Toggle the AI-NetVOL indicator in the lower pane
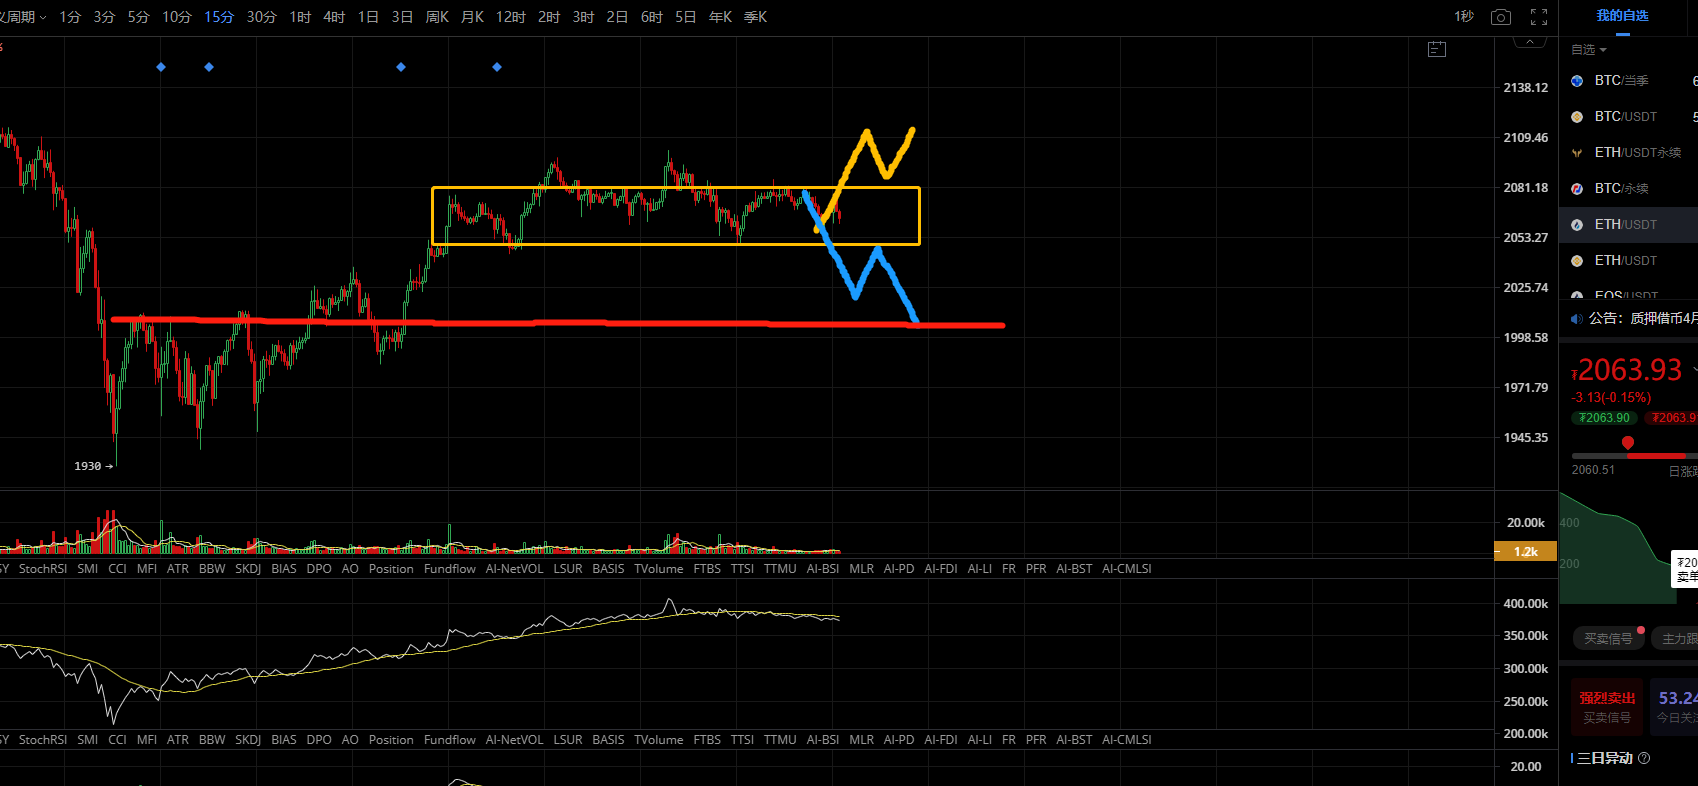 [514, 740]
